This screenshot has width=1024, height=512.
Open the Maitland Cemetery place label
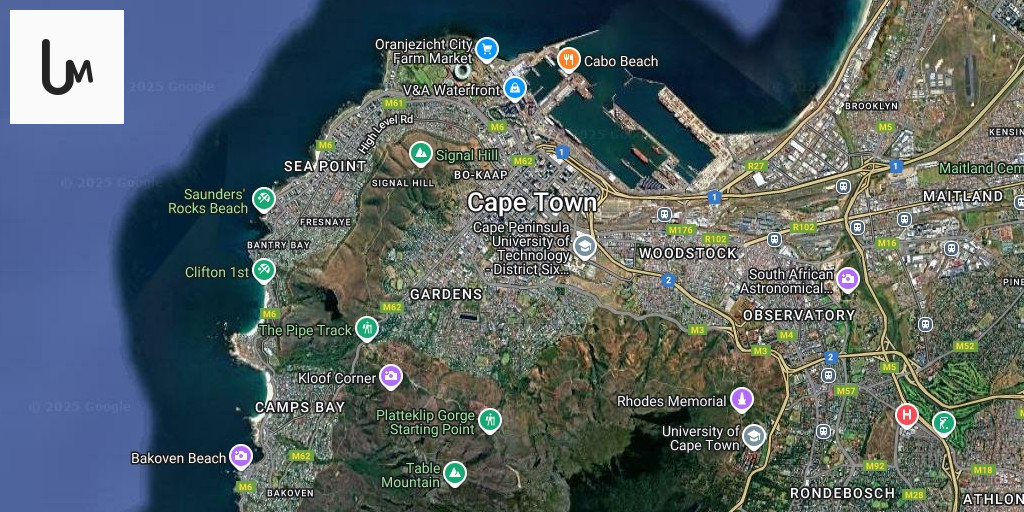[x=980, y=168]
